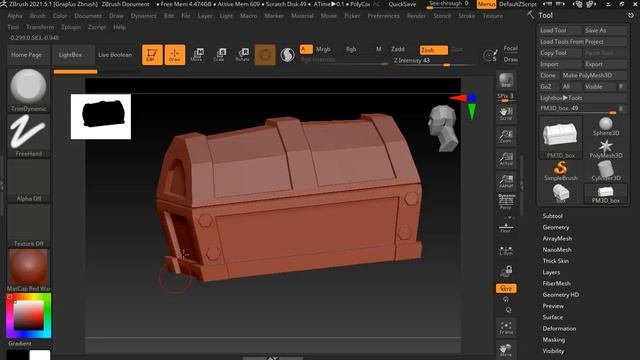Toggle the Rgb channel
This screenshot has width=640, height=360.
[x=351, y=49]
